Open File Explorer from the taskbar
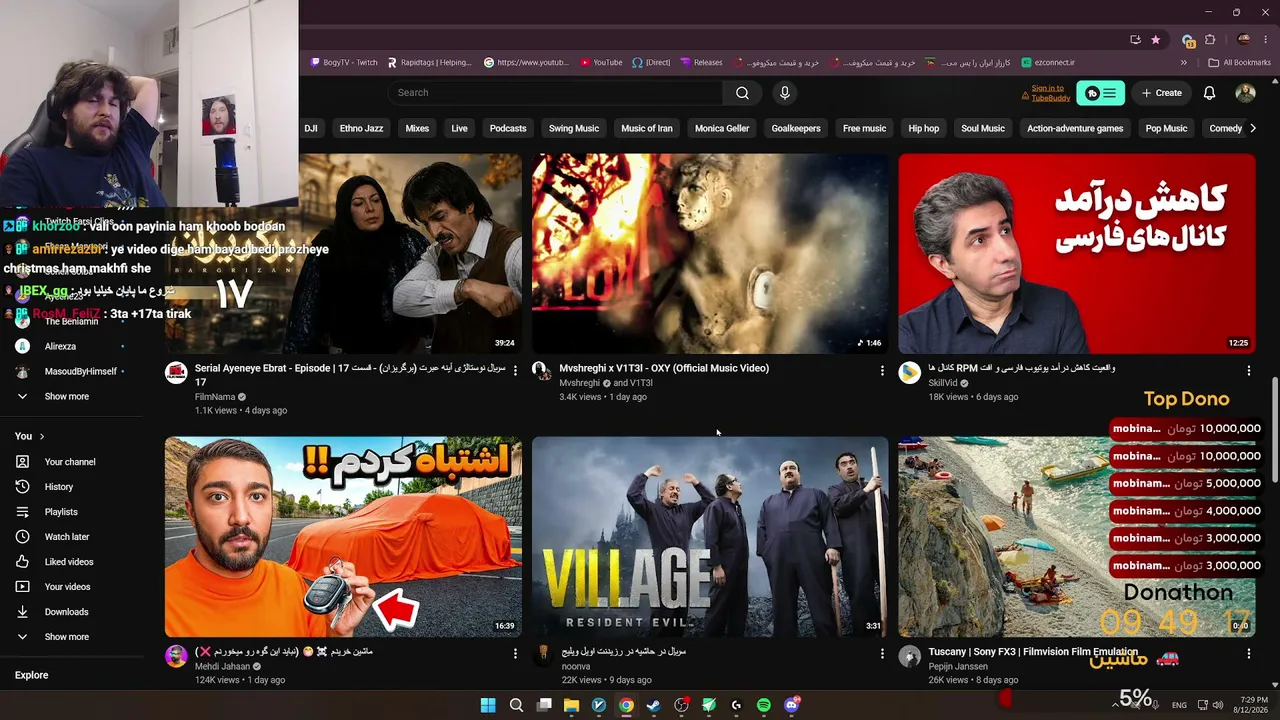This screenshot has height=720, width=1280. (x=571, y=705)
